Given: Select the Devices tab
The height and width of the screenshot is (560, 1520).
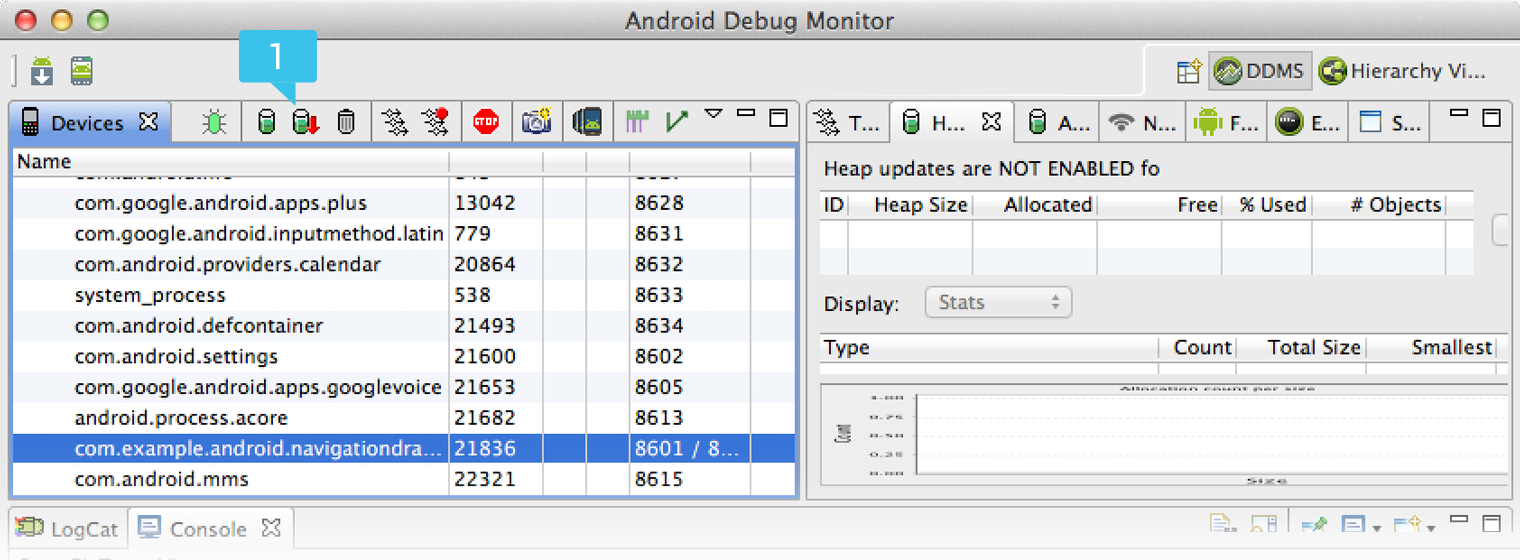Looking at the screenshot, I should (x=90, y=122).
